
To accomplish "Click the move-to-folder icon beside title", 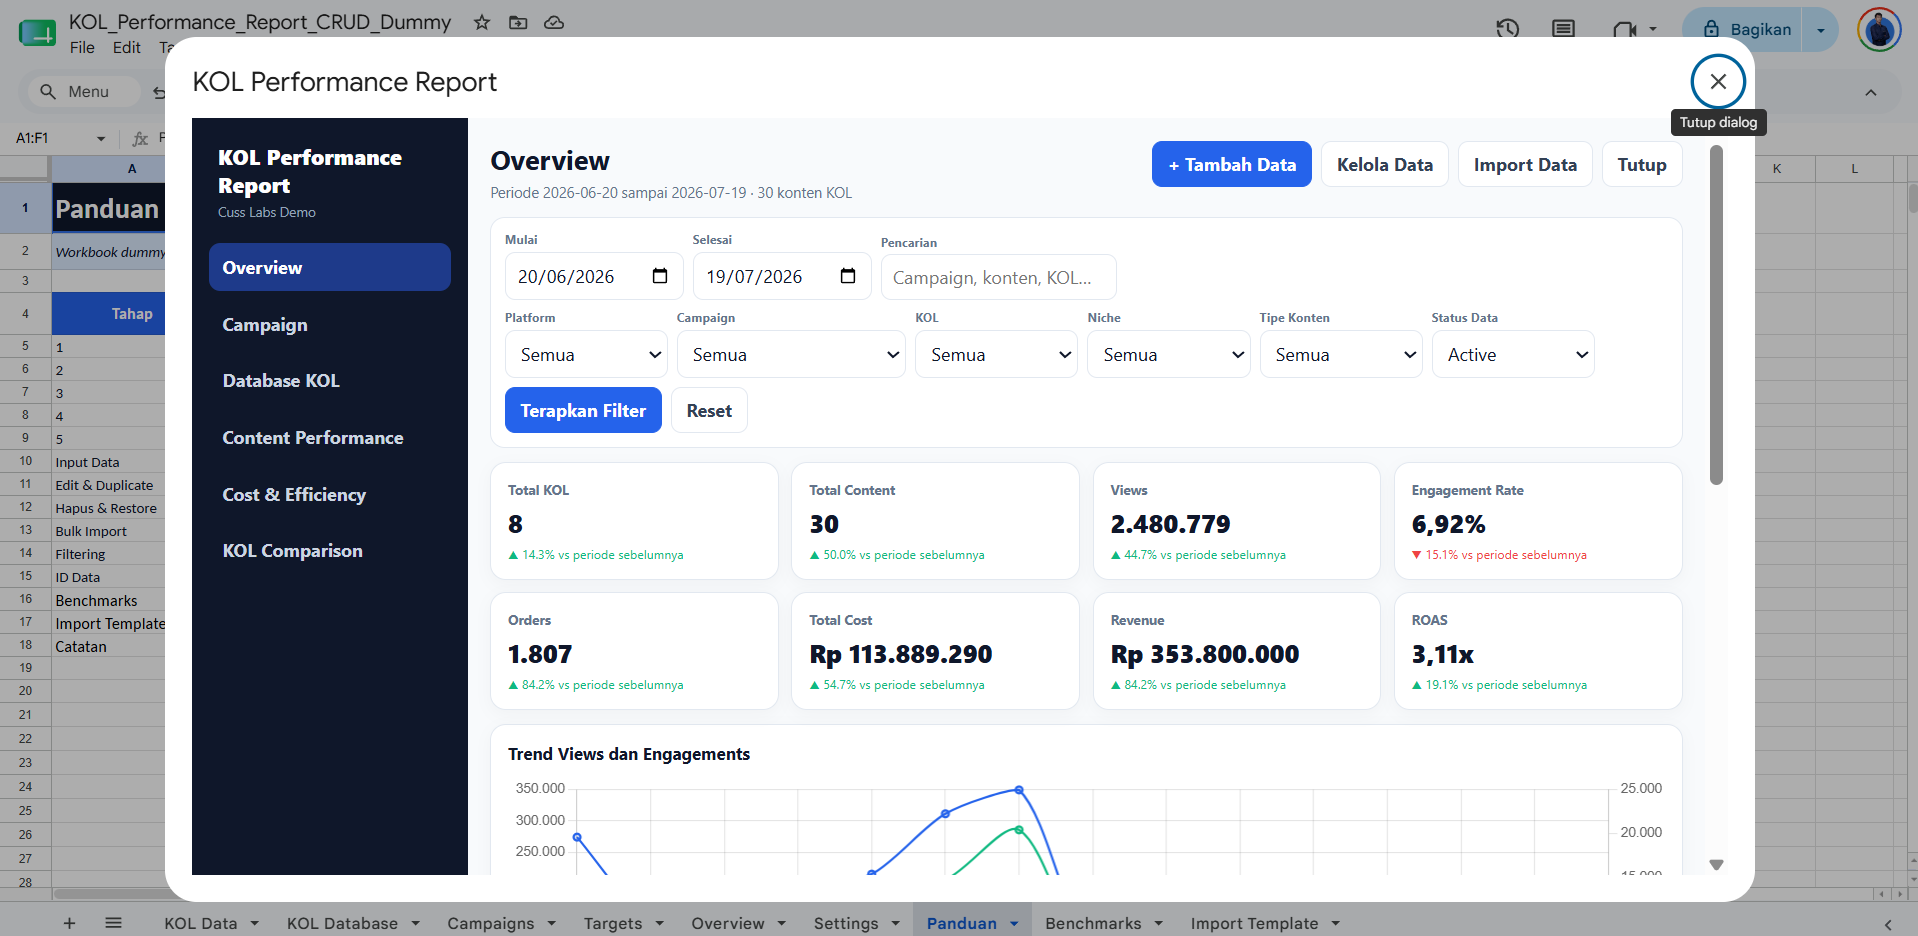I will tap(518, 22).
